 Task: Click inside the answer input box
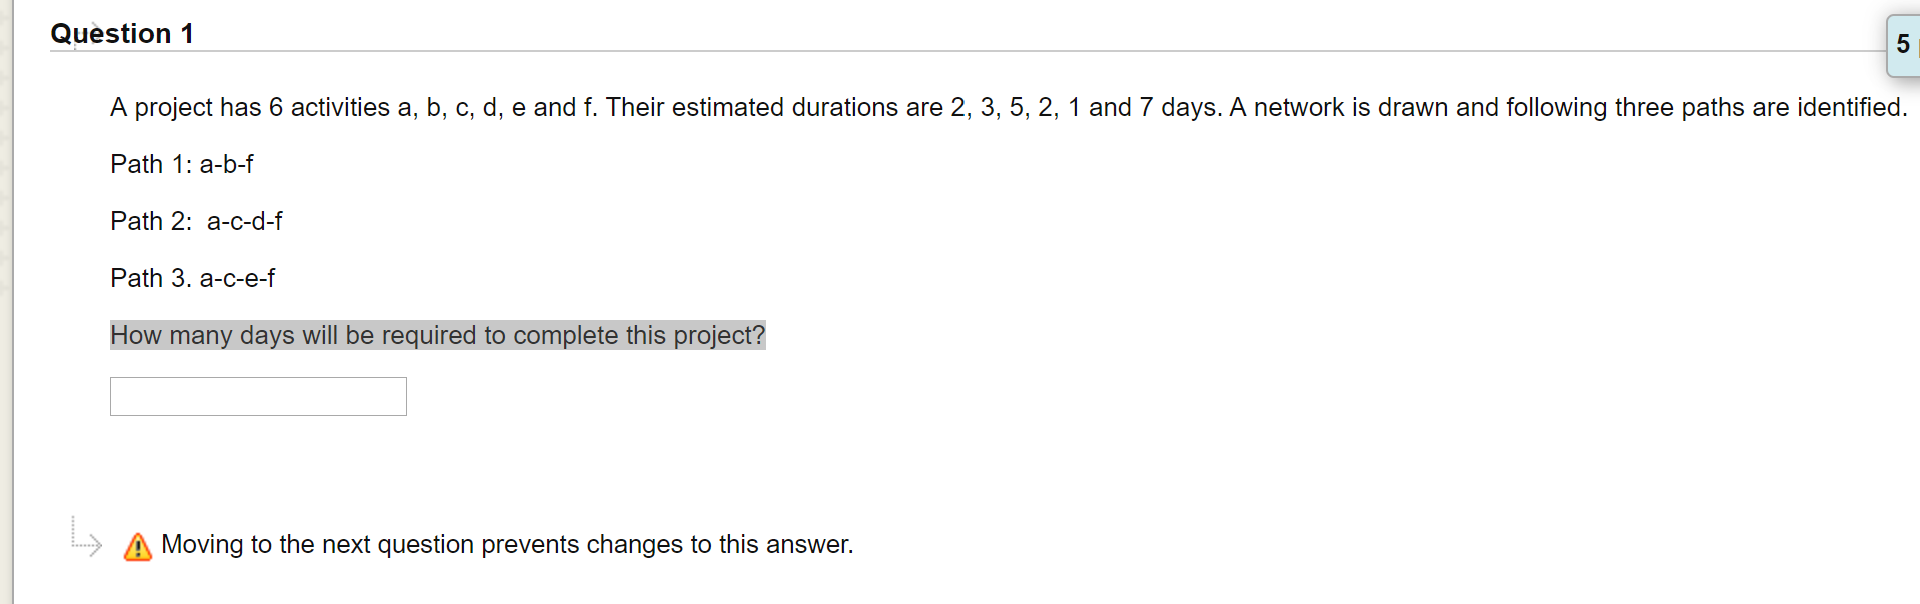click(257, 396)
